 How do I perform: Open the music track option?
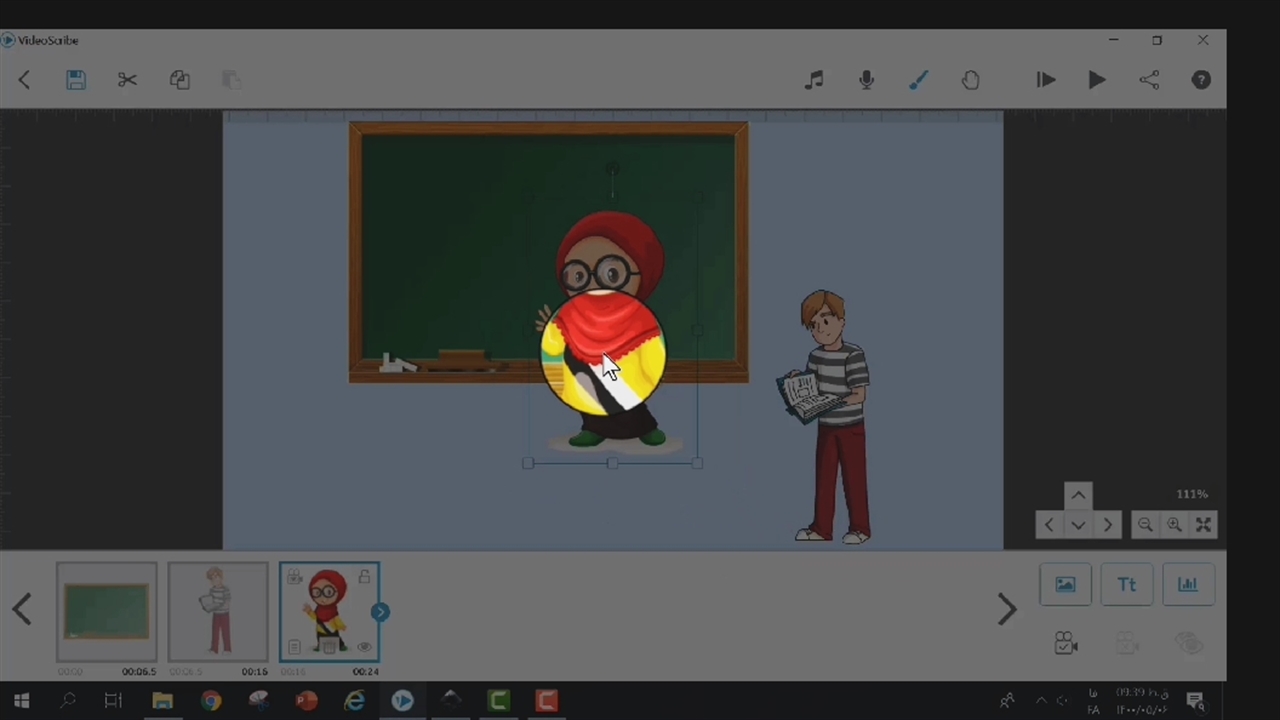814,80
